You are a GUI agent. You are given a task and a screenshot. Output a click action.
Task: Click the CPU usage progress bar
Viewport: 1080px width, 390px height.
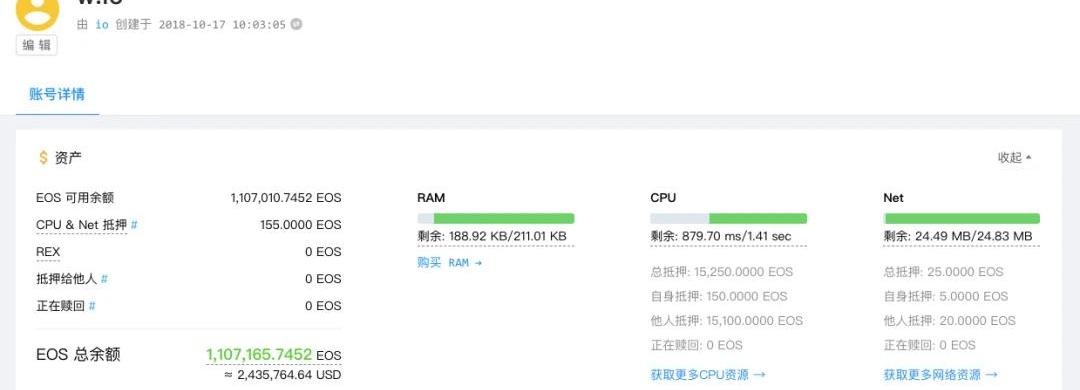[729, 218]
